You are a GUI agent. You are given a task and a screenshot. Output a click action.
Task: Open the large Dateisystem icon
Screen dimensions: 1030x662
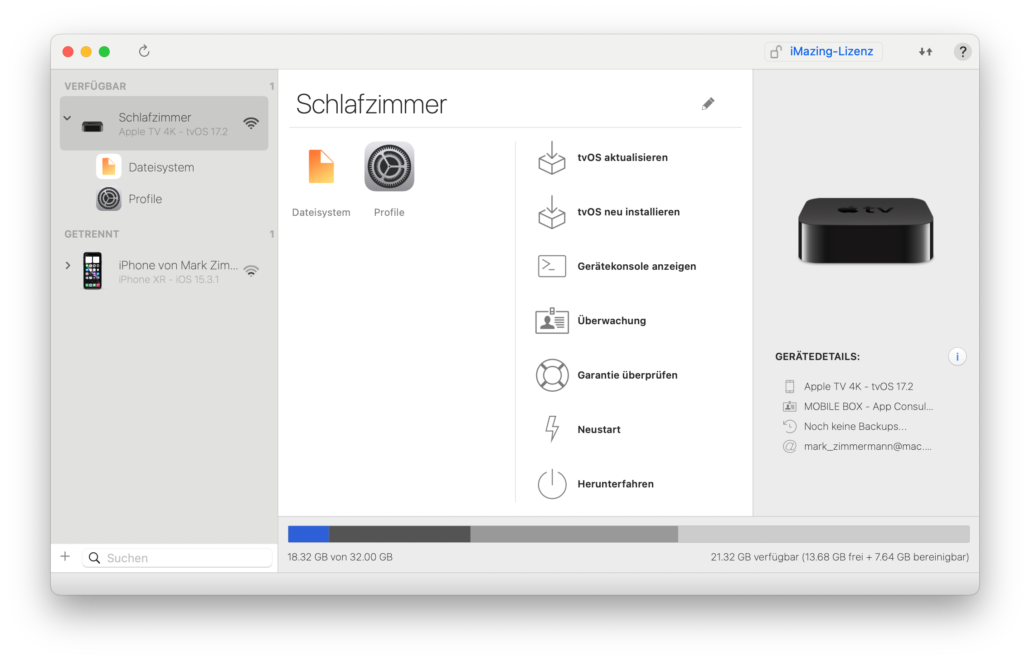point(321,167)
